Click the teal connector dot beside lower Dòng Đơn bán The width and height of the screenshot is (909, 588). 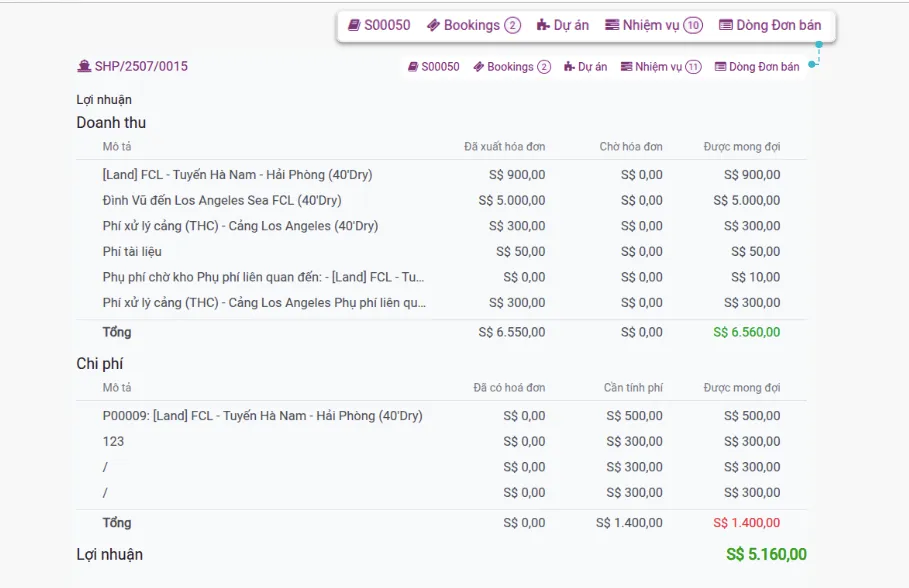[x=812, y=64]
